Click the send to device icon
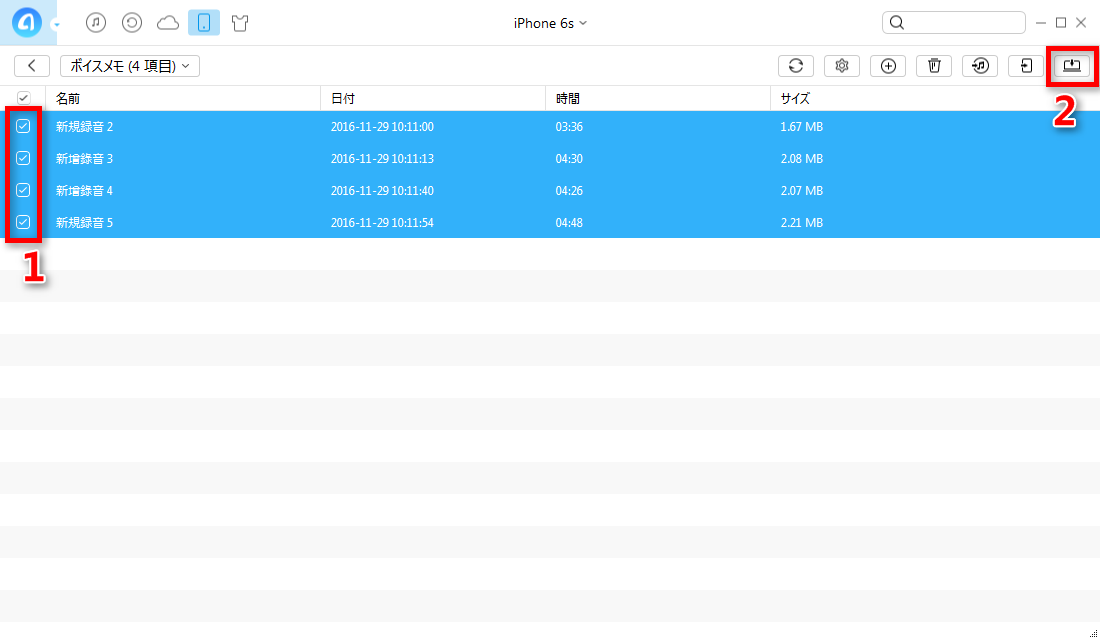 tap(1026, 65)
